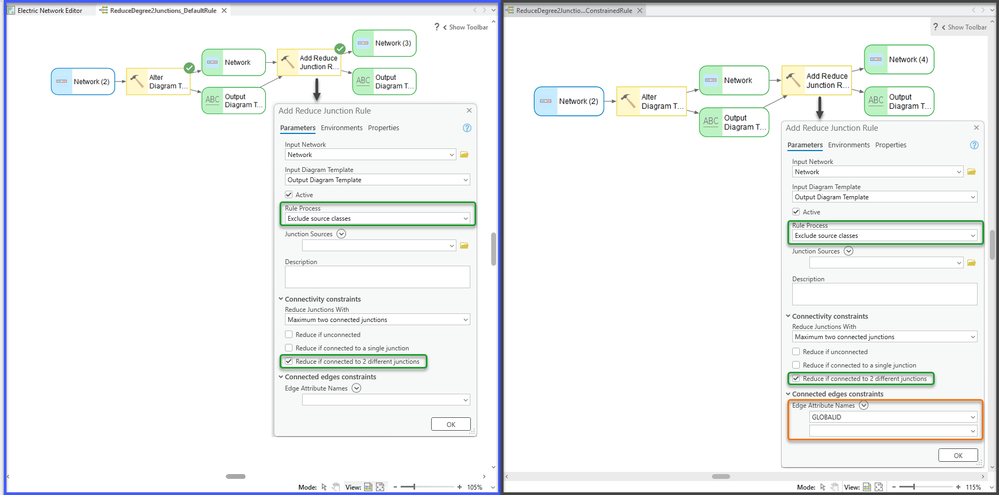Open the Environments tab in left dialog
Screen dimensions: 999x495
click(341, 128)
